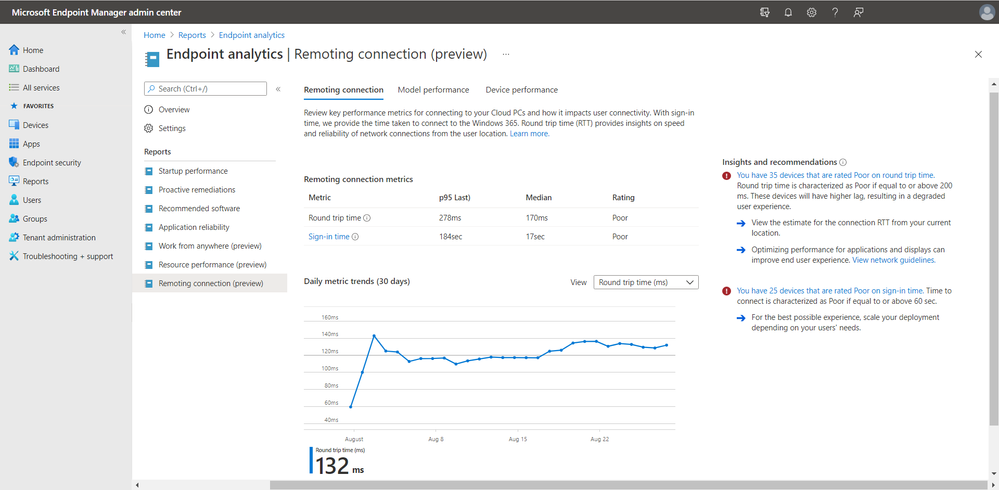Open Tenant administration in left navigation
This screenshot has width=999, height=490.
coord(59,238)
